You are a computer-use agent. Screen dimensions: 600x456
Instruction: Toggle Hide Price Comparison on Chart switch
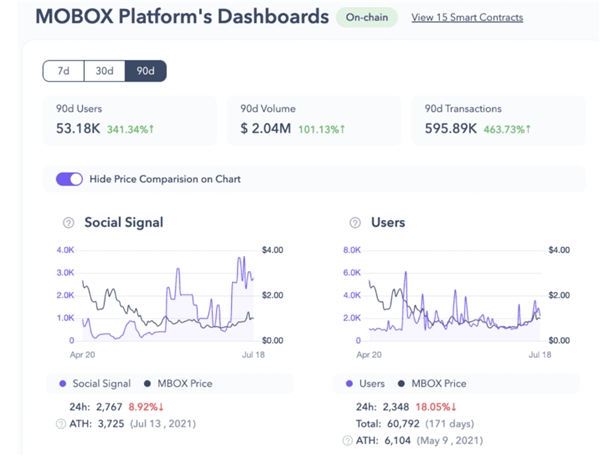69,179
